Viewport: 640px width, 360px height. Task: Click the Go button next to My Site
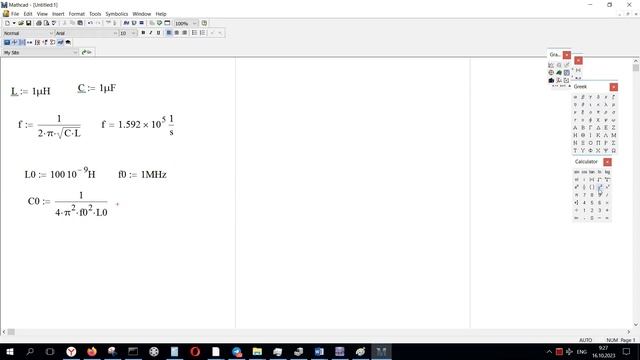tap(87, 52)
